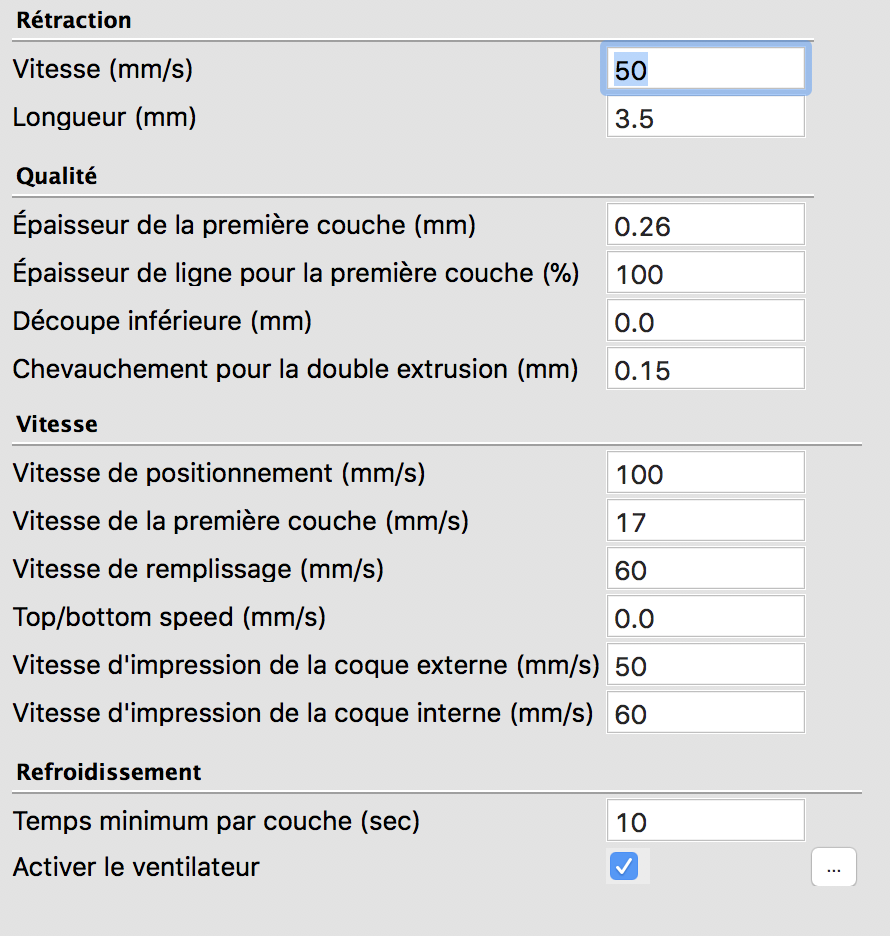Click the Rétraction section header

click(74, 21)
